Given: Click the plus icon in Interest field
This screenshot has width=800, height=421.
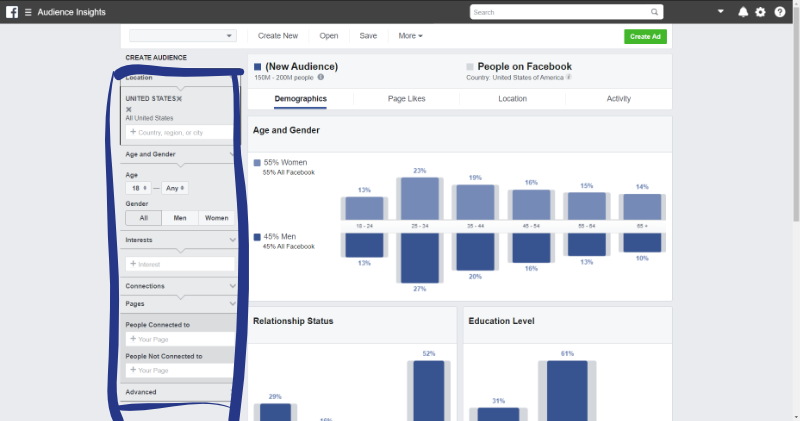Looking at the screenshot, I should (133, 264).
